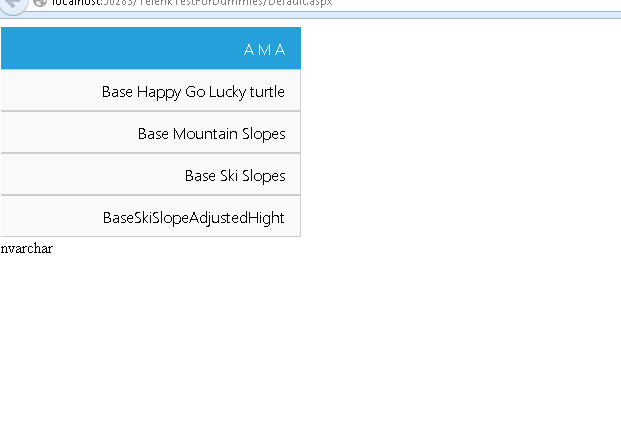Click the nvarchar text below the list
The height and width of the screenshot is (440, 621).
[27, 249]
